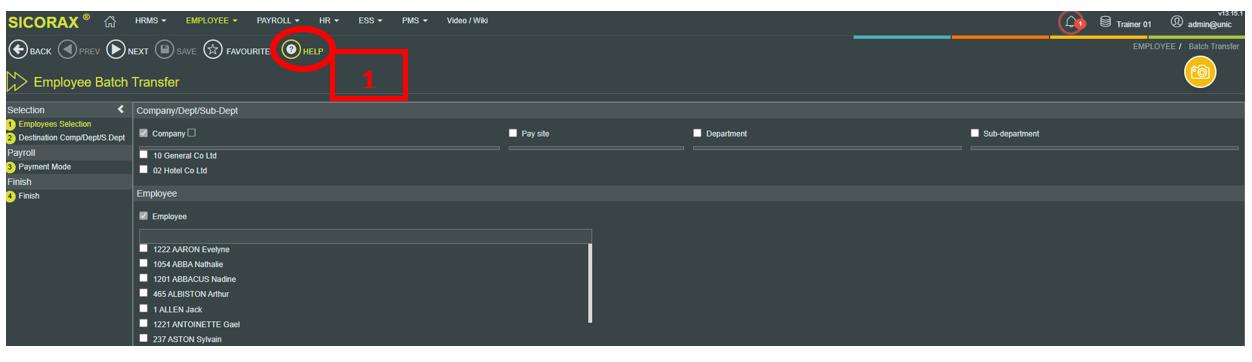Check employee 1201 ABBACUS Nadine
The width and height of the screenshot is (1252, 362).
(144, 279)
